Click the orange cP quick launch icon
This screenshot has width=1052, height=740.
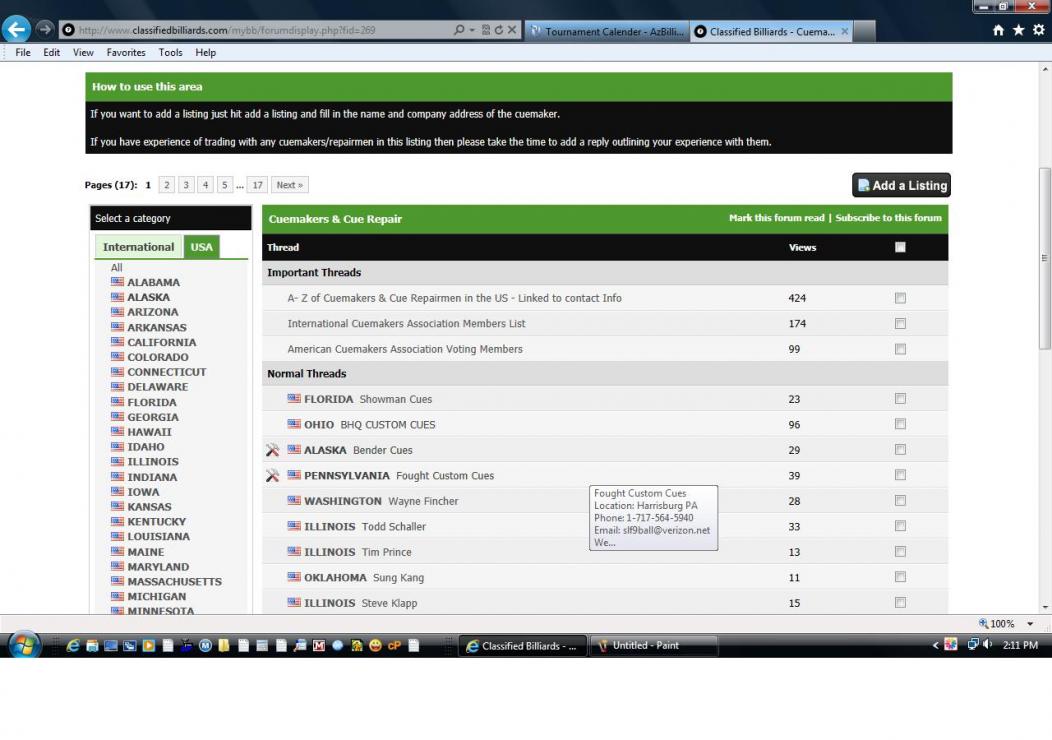point(394,645)
